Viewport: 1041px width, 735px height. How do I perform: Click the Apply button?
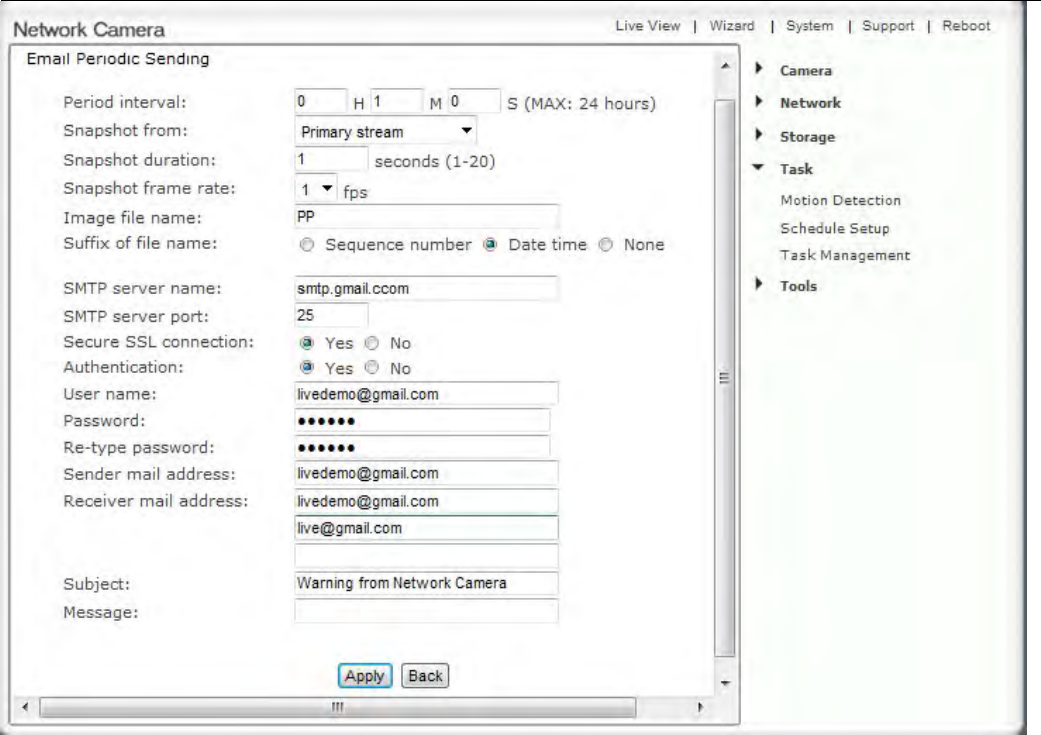[x=364, y=676]
